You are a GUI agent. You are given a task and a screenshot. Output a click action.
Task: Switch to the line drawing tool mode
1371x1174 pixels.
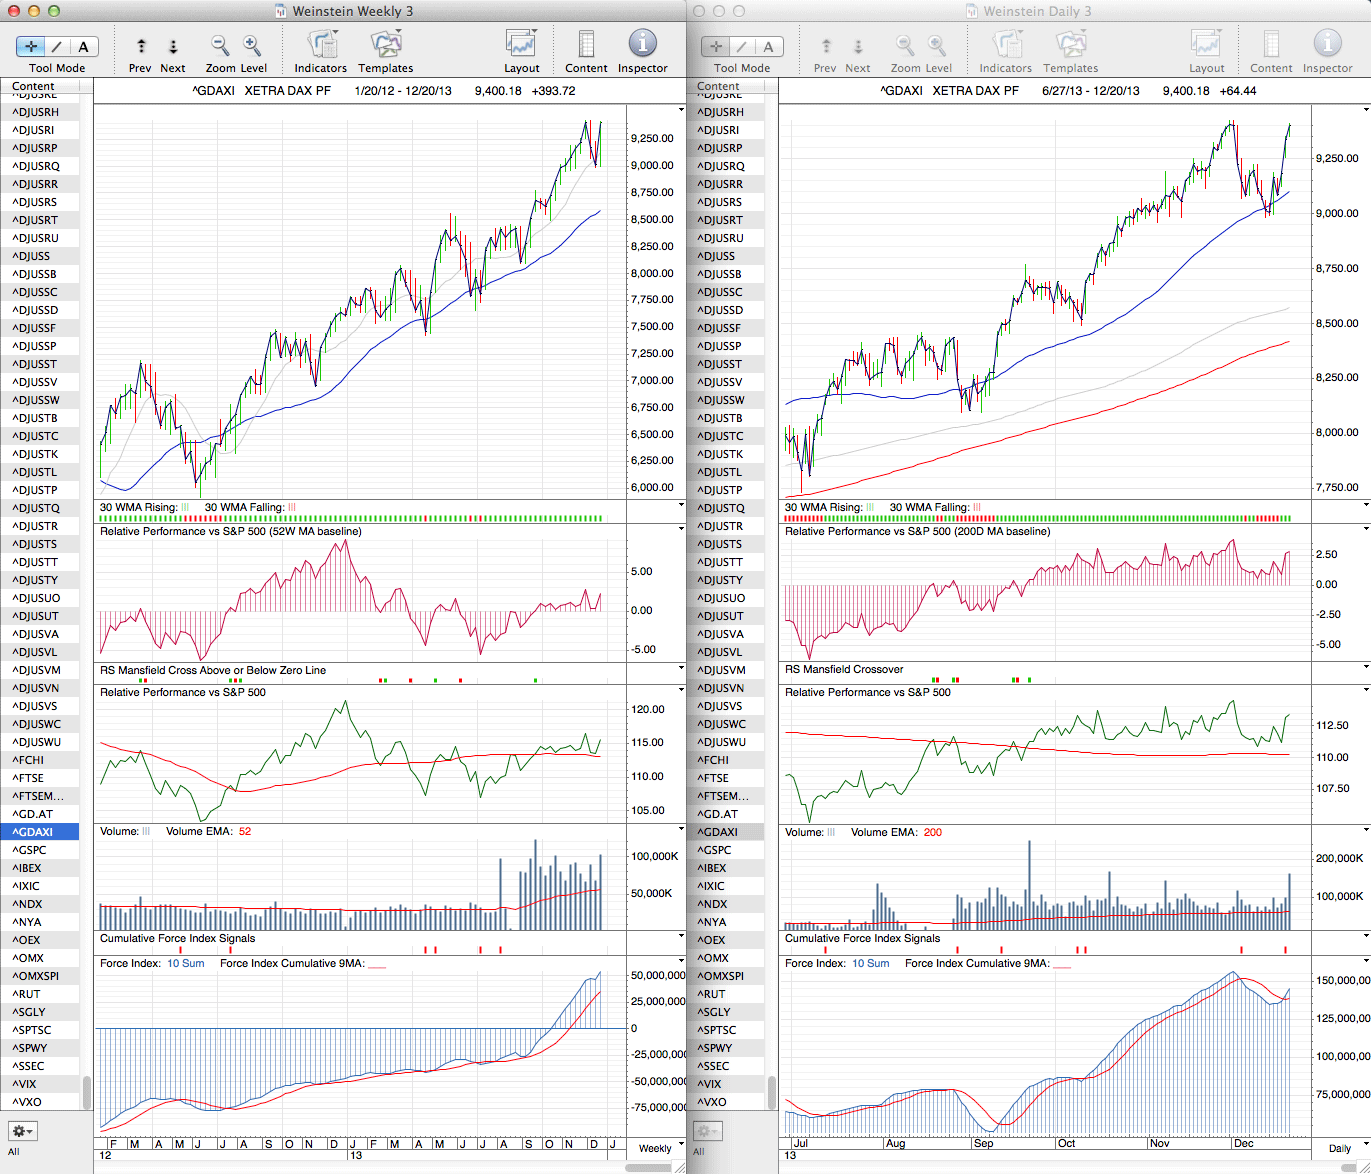pyautogui.click(x=57, y=46)
